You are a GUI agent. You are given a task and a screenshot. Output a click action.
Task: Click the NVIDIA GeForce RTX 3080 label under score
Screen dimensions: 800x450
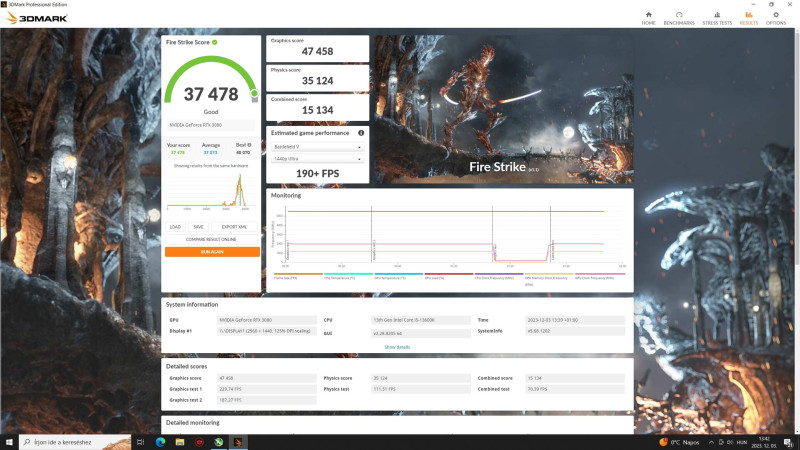(x=211, y=125)
